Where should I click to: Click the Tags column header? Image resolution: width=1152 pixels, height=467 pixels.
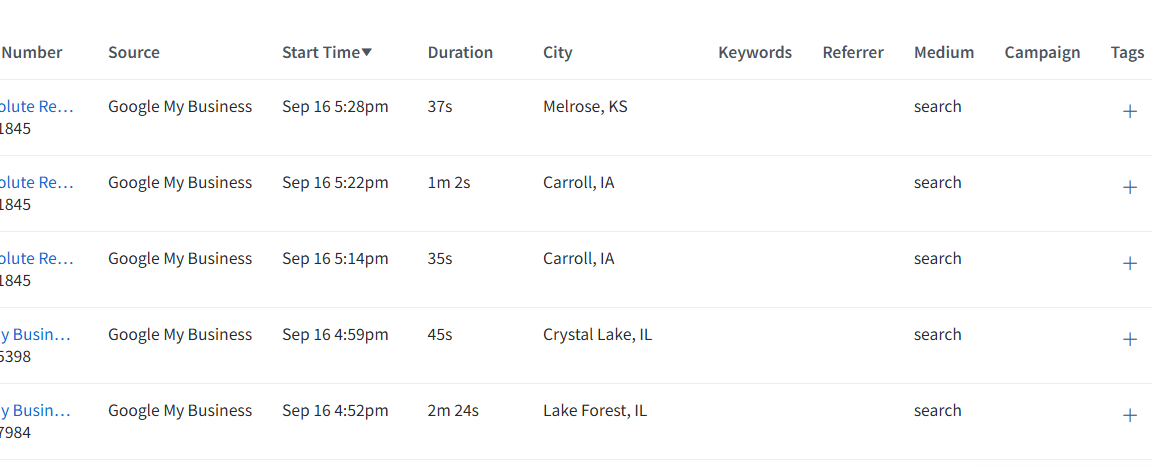[x=1127, y=52]
